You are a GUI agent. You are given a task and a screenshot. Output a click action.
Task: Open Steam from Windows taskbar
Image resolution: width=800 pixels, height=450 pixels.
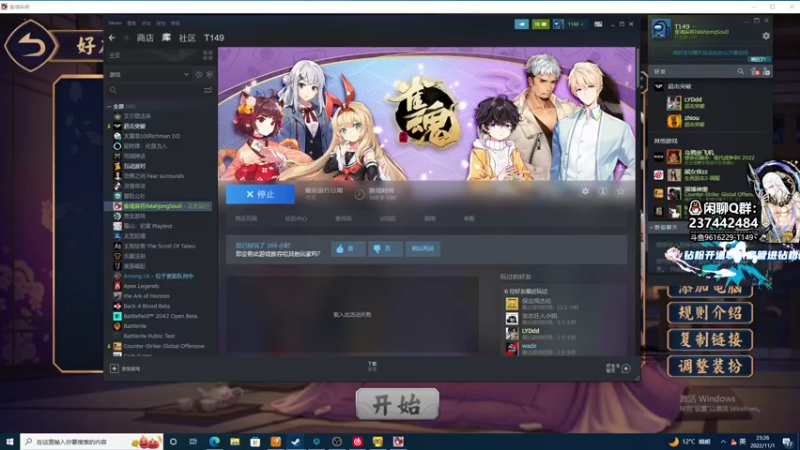point(295,441)
